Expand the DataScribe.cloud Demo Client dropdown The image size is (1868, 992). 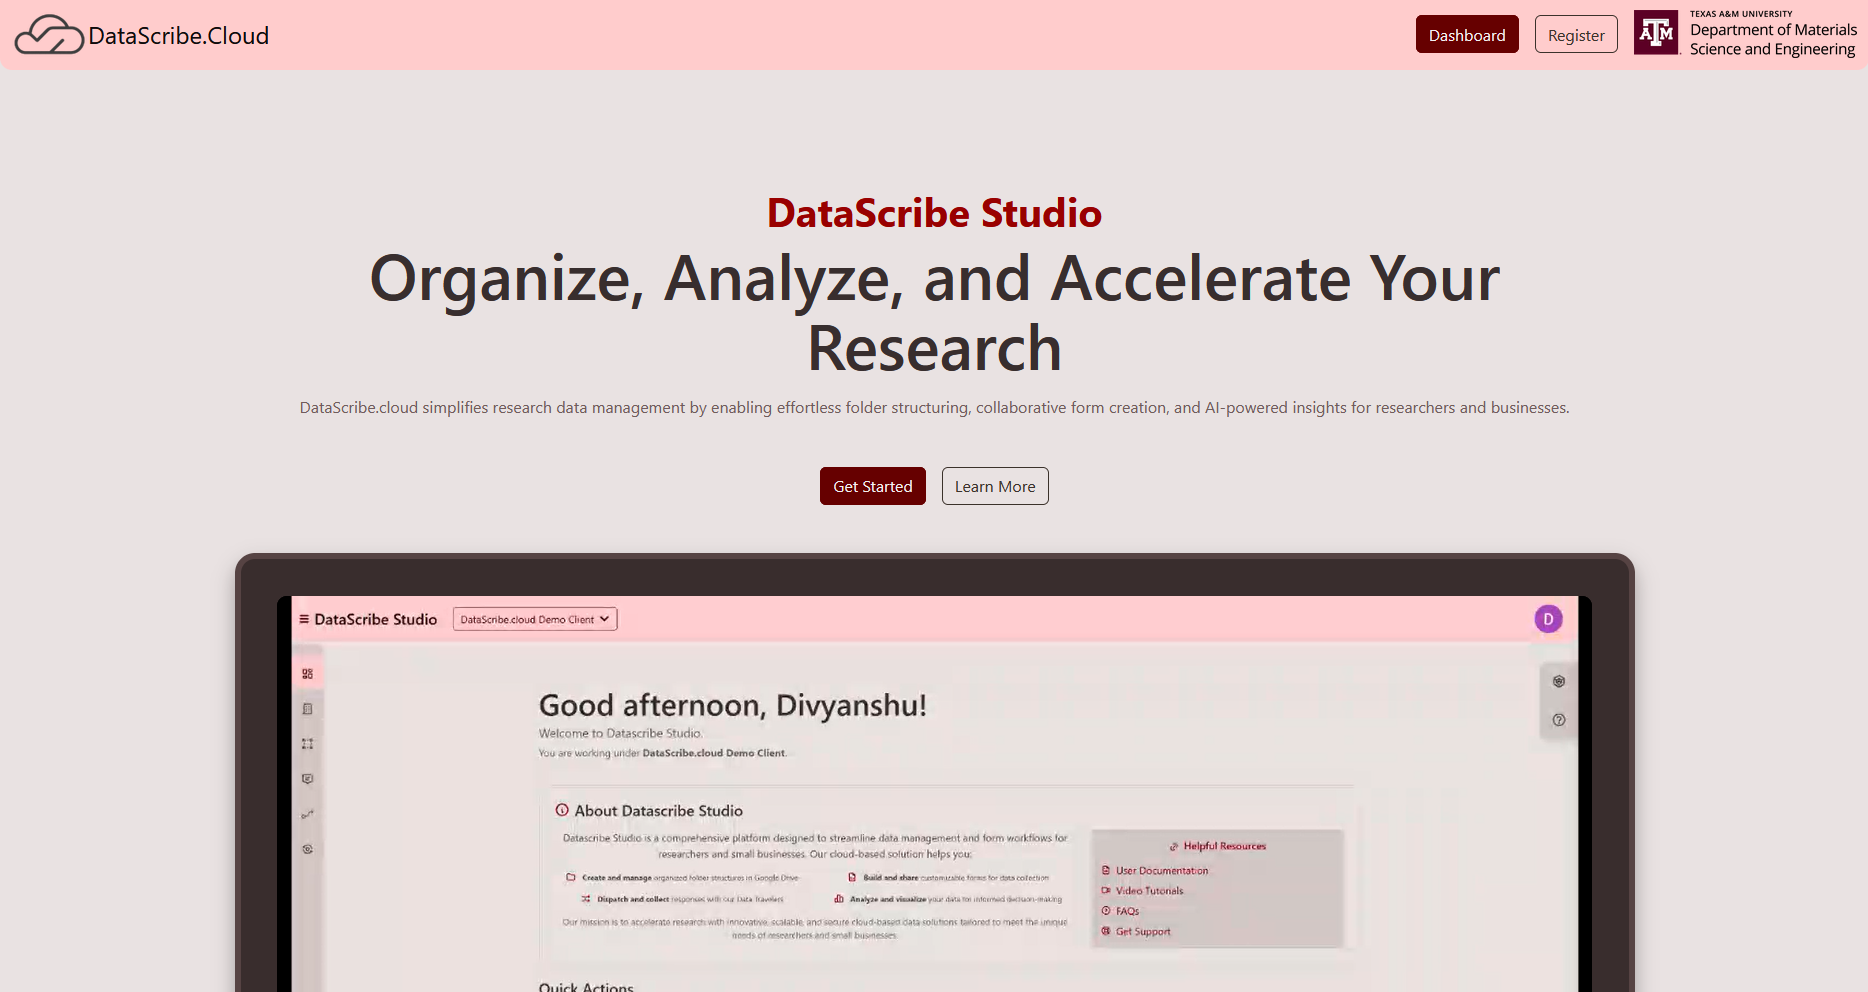point(534,618)
